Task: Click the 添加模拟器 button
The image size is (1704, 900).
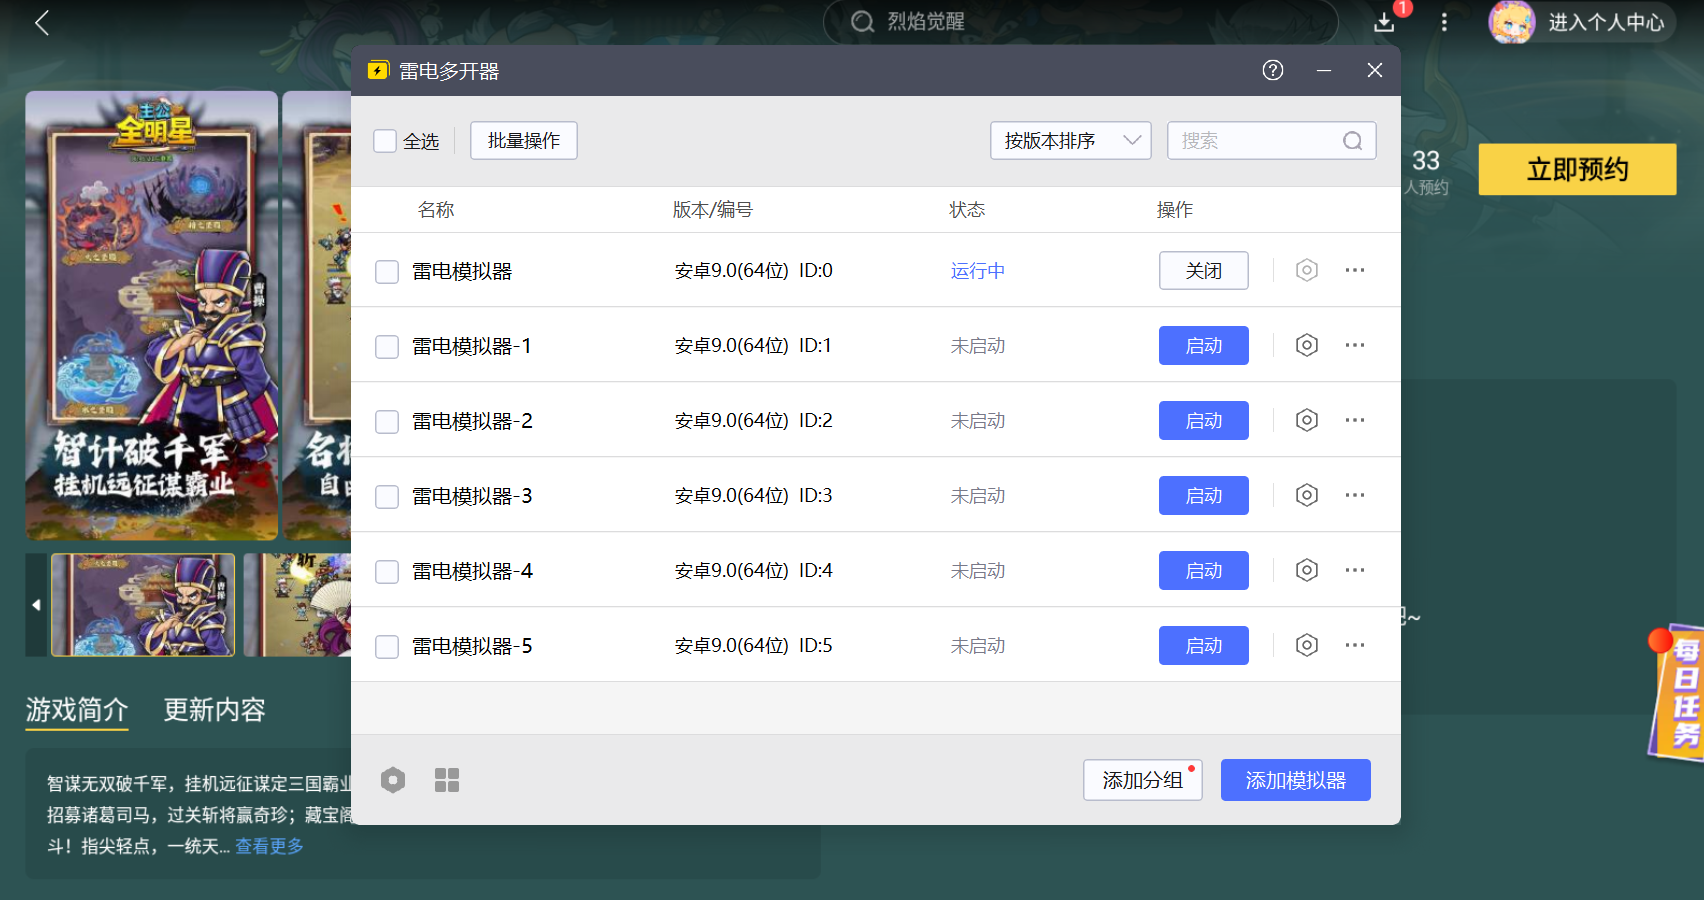Action: click(x=1295, y=780)
